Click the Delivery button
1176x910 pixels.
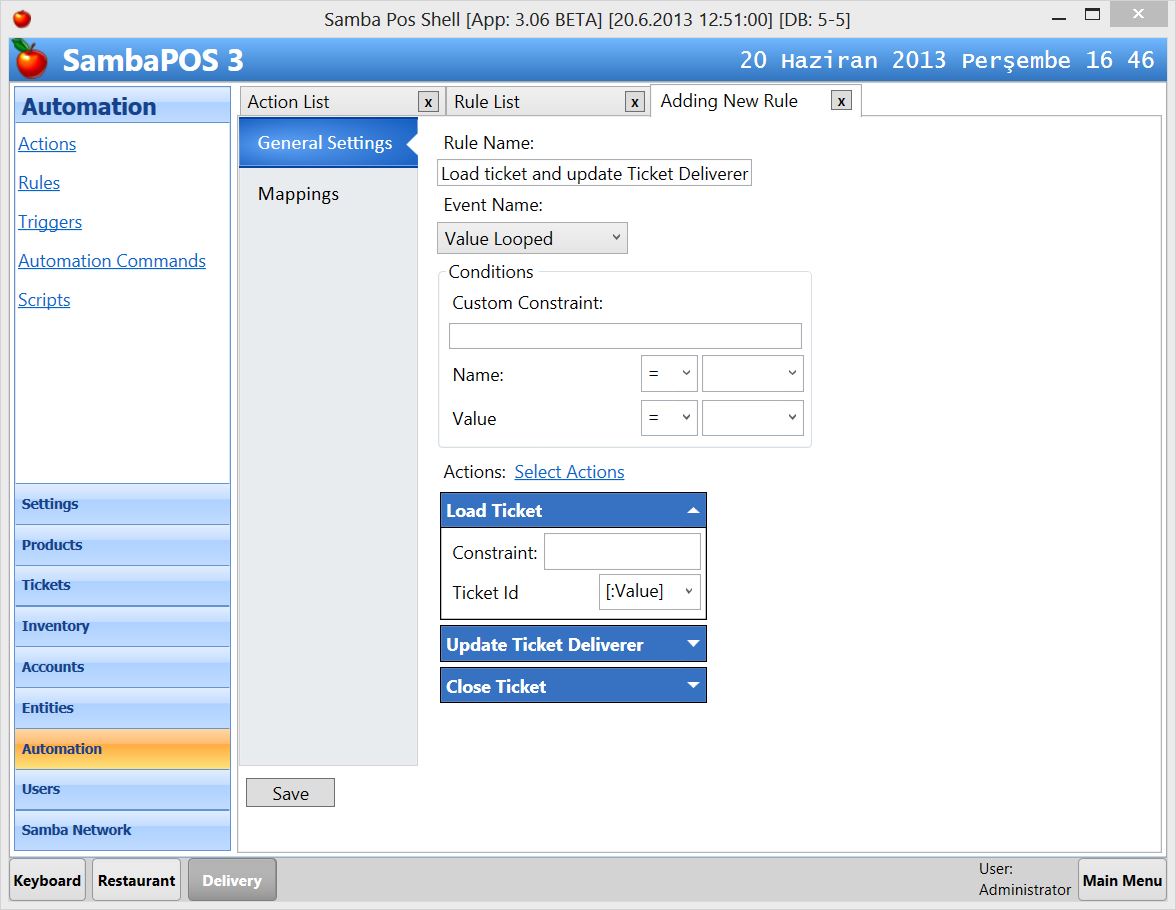[x=232, y=880]
